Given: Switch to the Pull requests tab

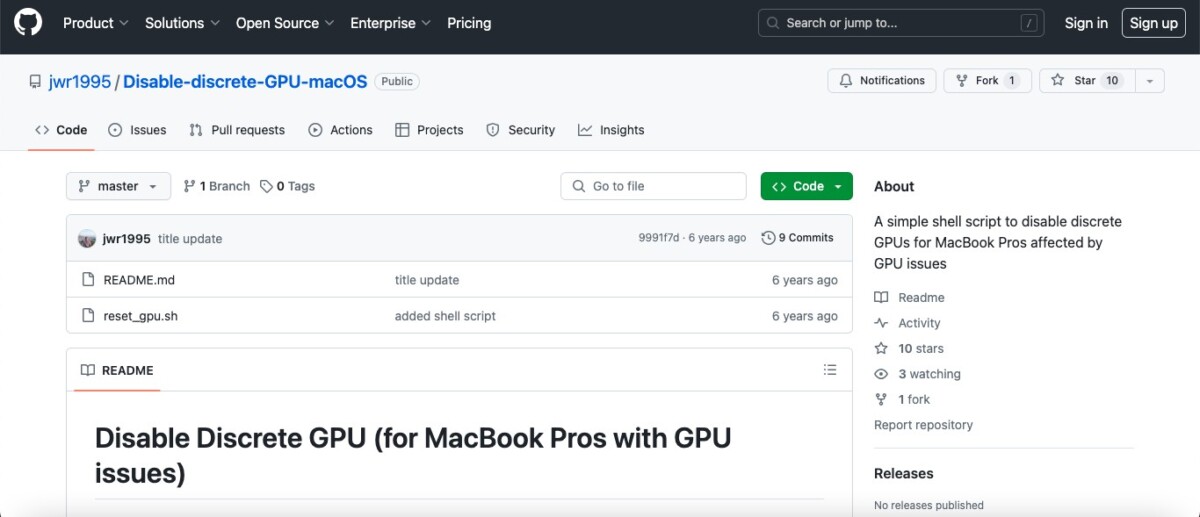Looking at the screenshot, I should [237, 130].
